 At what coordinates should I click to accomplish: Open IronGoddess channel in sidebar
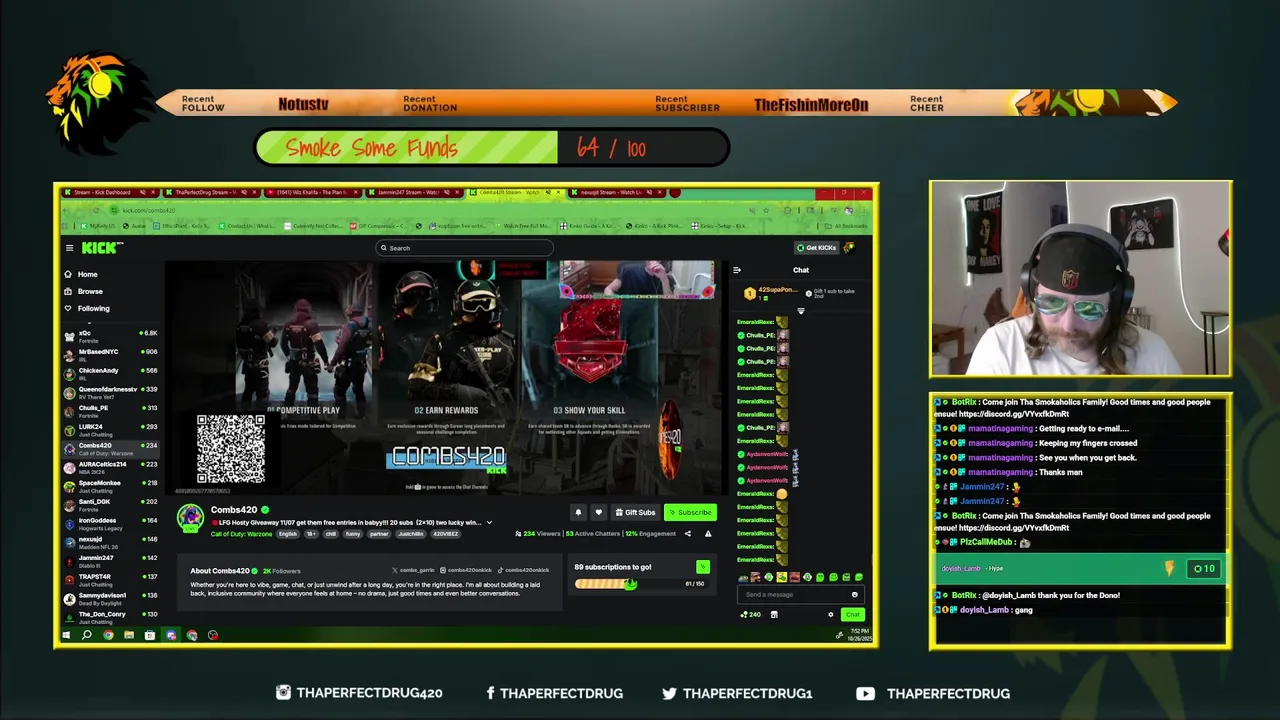[110, 524]
